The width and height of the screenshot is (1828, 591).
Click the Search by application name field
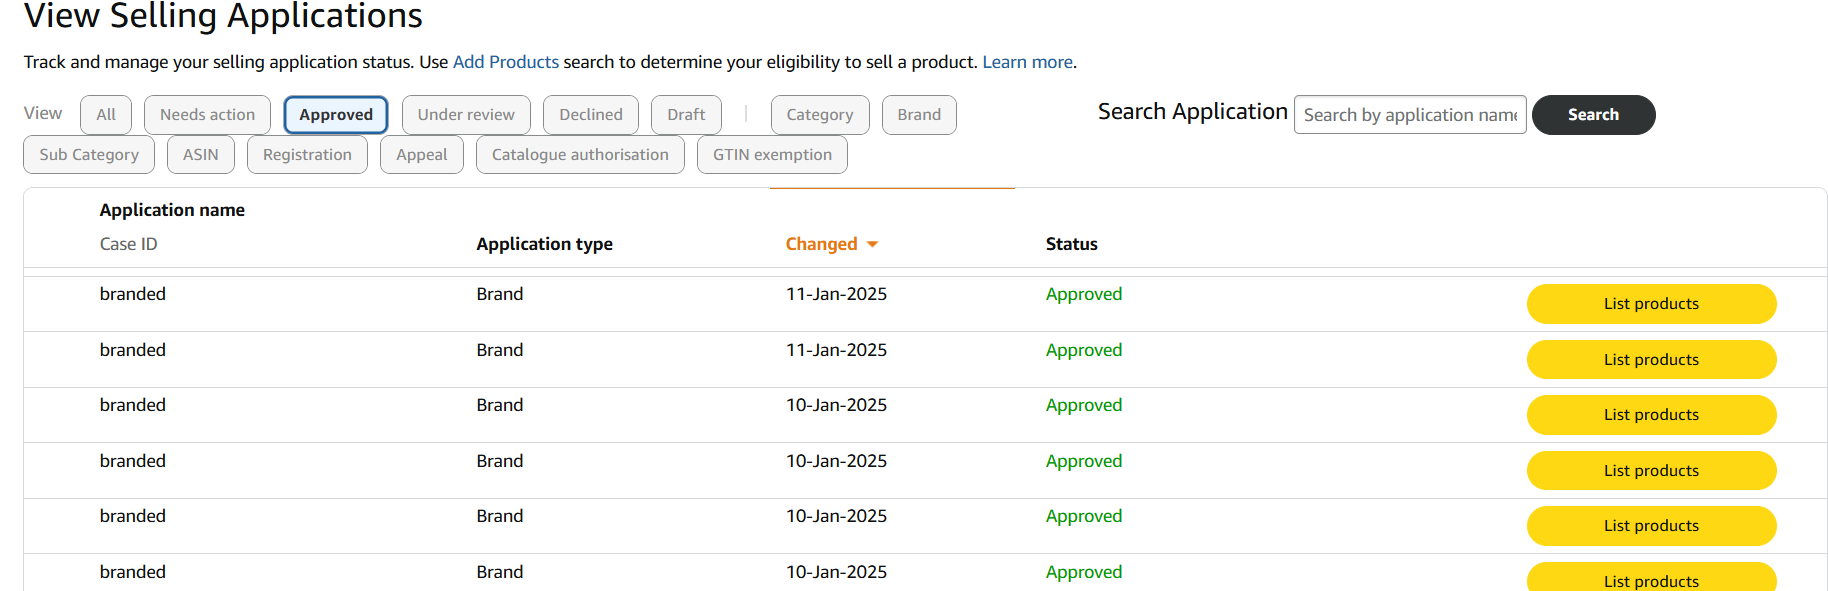click(x=1410, y=115)
